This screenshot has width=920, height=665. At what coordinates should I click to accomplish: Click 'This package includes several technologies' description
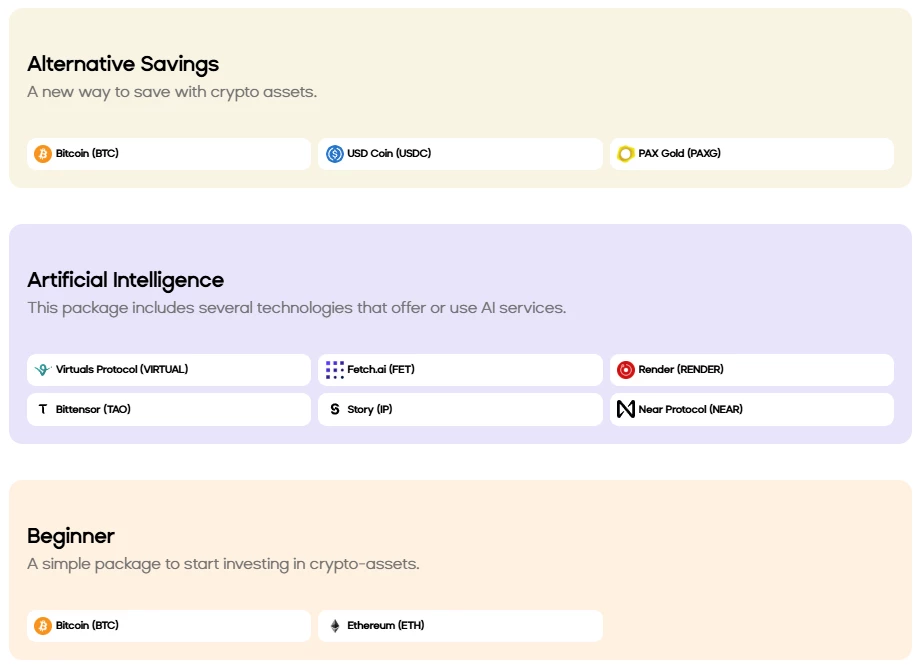pos(297,308)
